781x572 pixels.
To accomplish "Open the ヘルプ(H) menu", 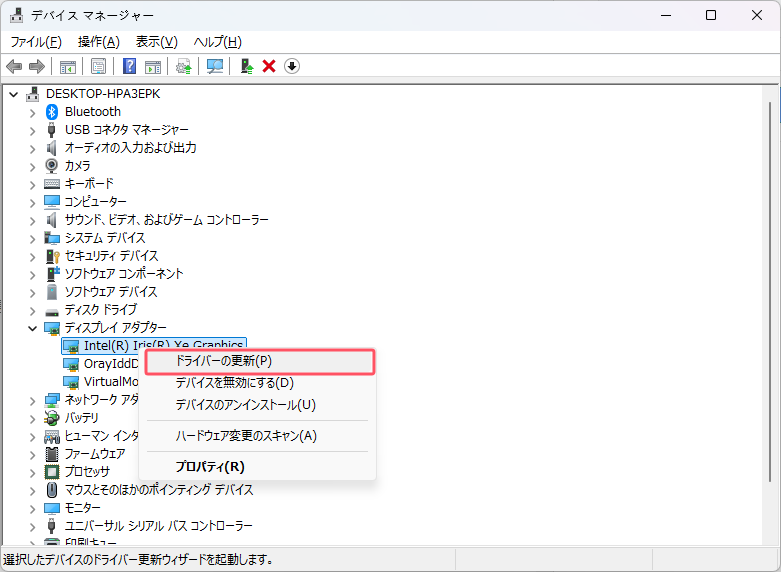I will 218,42.
